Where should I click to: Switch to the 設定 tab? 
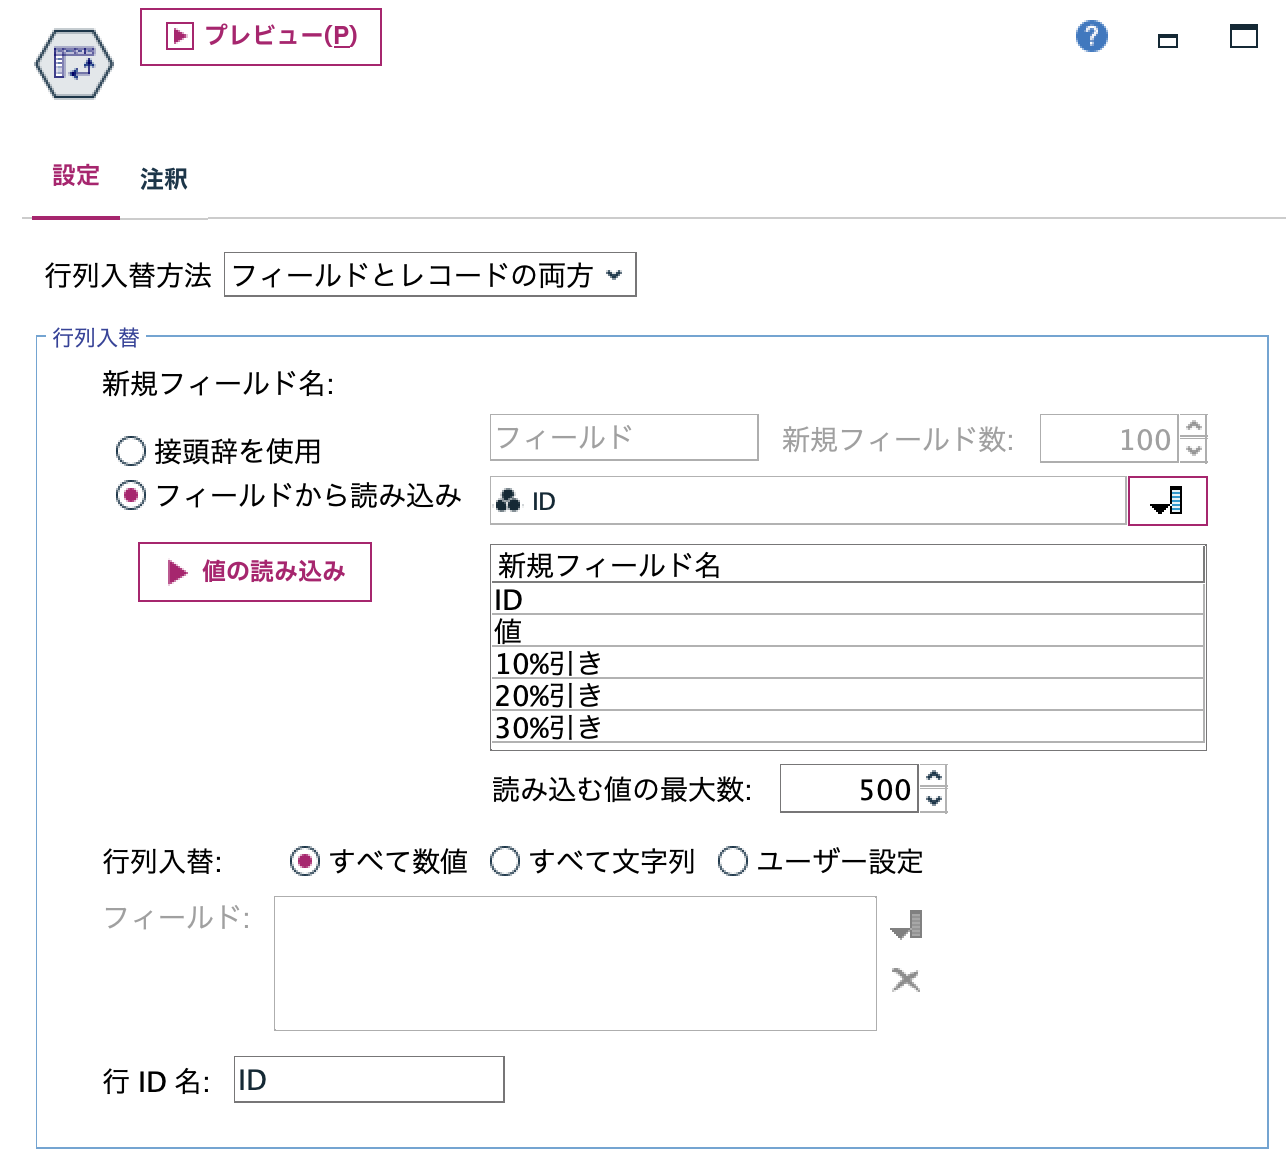[x=75, y=176]
